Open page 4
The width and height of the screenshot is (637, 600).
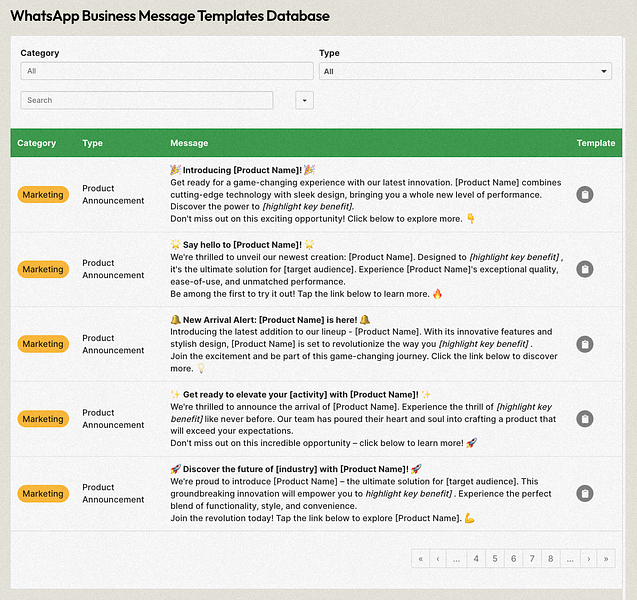pos(476,559)
